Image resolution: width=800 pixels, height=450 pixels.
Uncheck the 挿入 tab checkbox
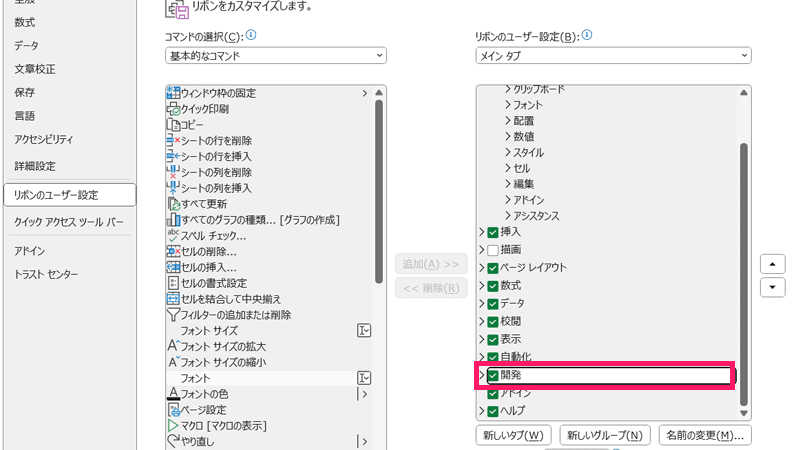pyautogui.click(x=492, y=232)
